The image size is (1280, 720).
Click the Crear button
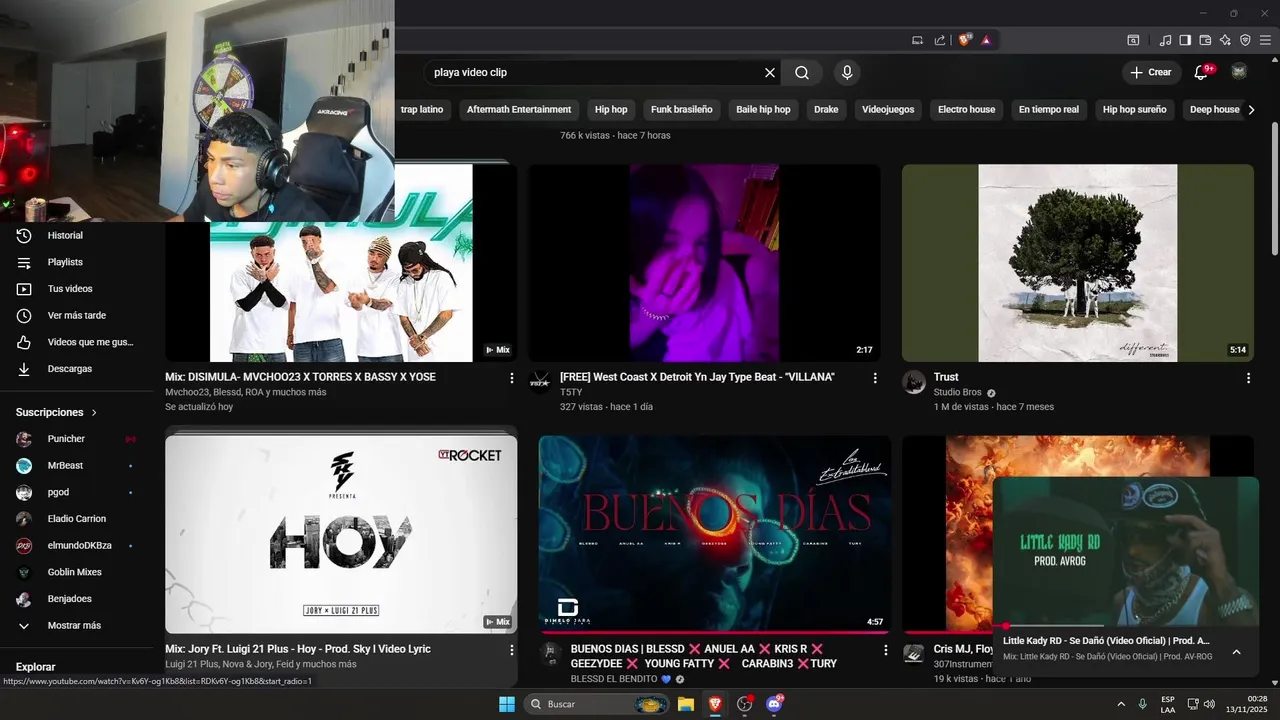click(x=1150, y=72)
